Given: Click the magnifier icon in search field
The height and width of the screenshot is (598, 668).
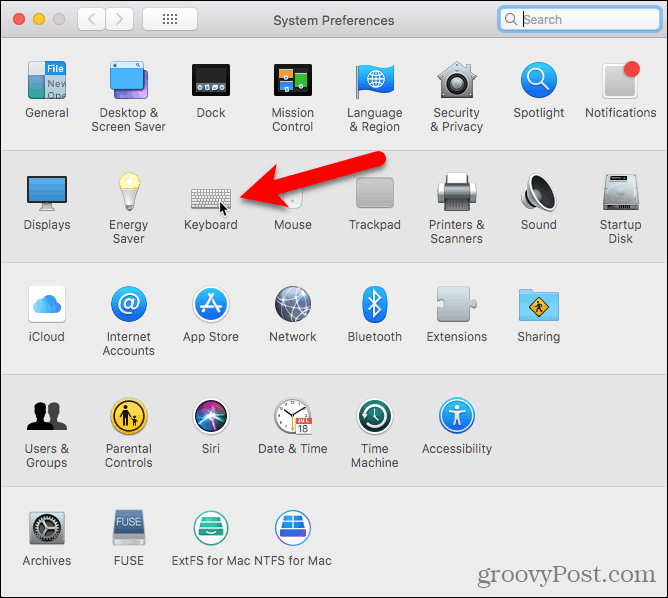Looking at the screenshot, I should point(511,19).
